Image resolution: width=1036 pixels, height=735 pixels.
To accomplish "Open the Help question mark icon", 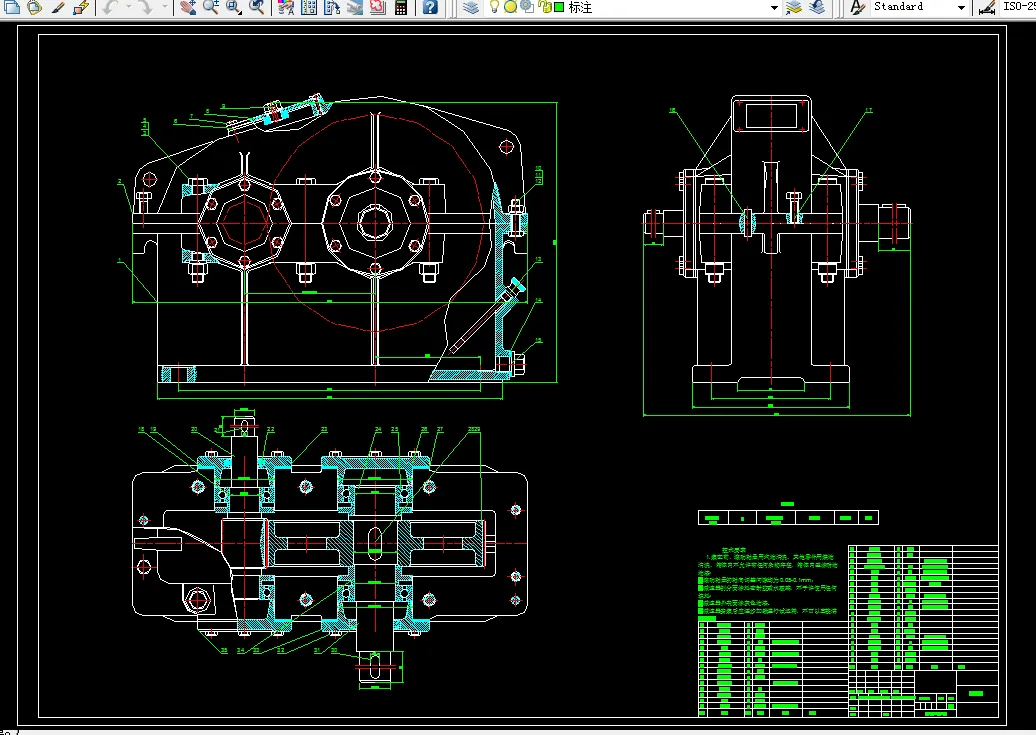I will pos(430,7).
